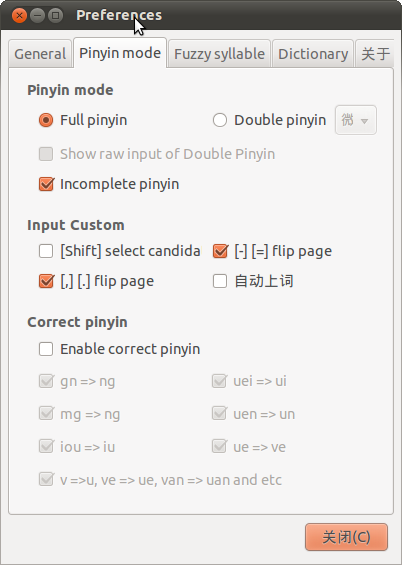Toggle the uen => un correction
This screenshot has height=565, width=402.
[x=254, y=414]
